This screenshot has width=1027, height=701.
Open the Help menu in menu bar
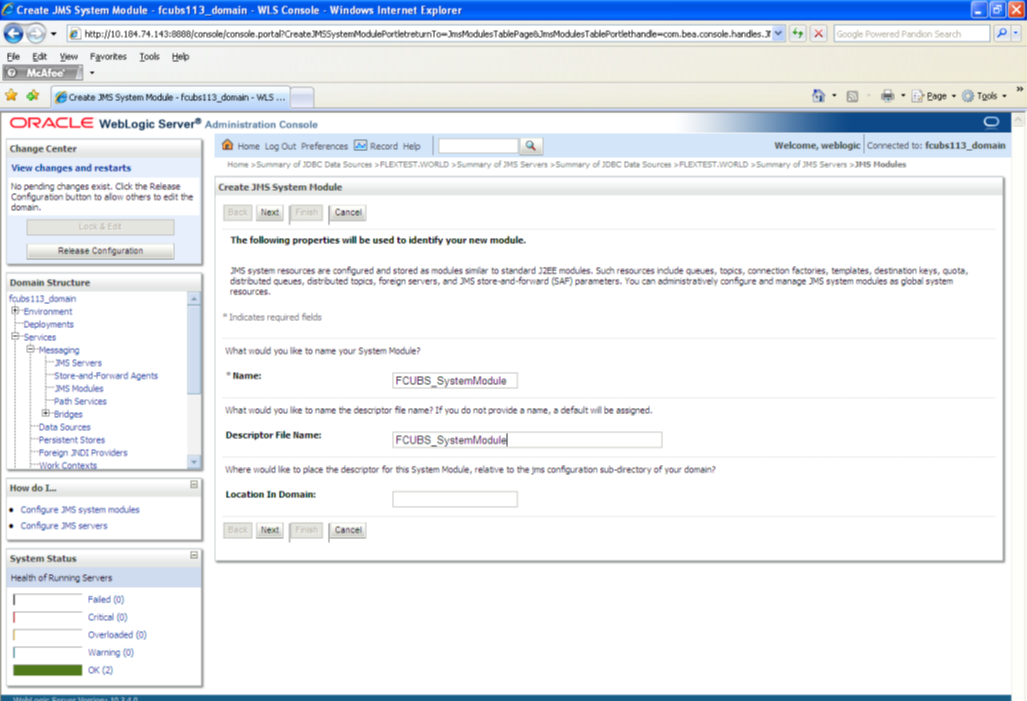pyautogui.click(x=180, y=56)
